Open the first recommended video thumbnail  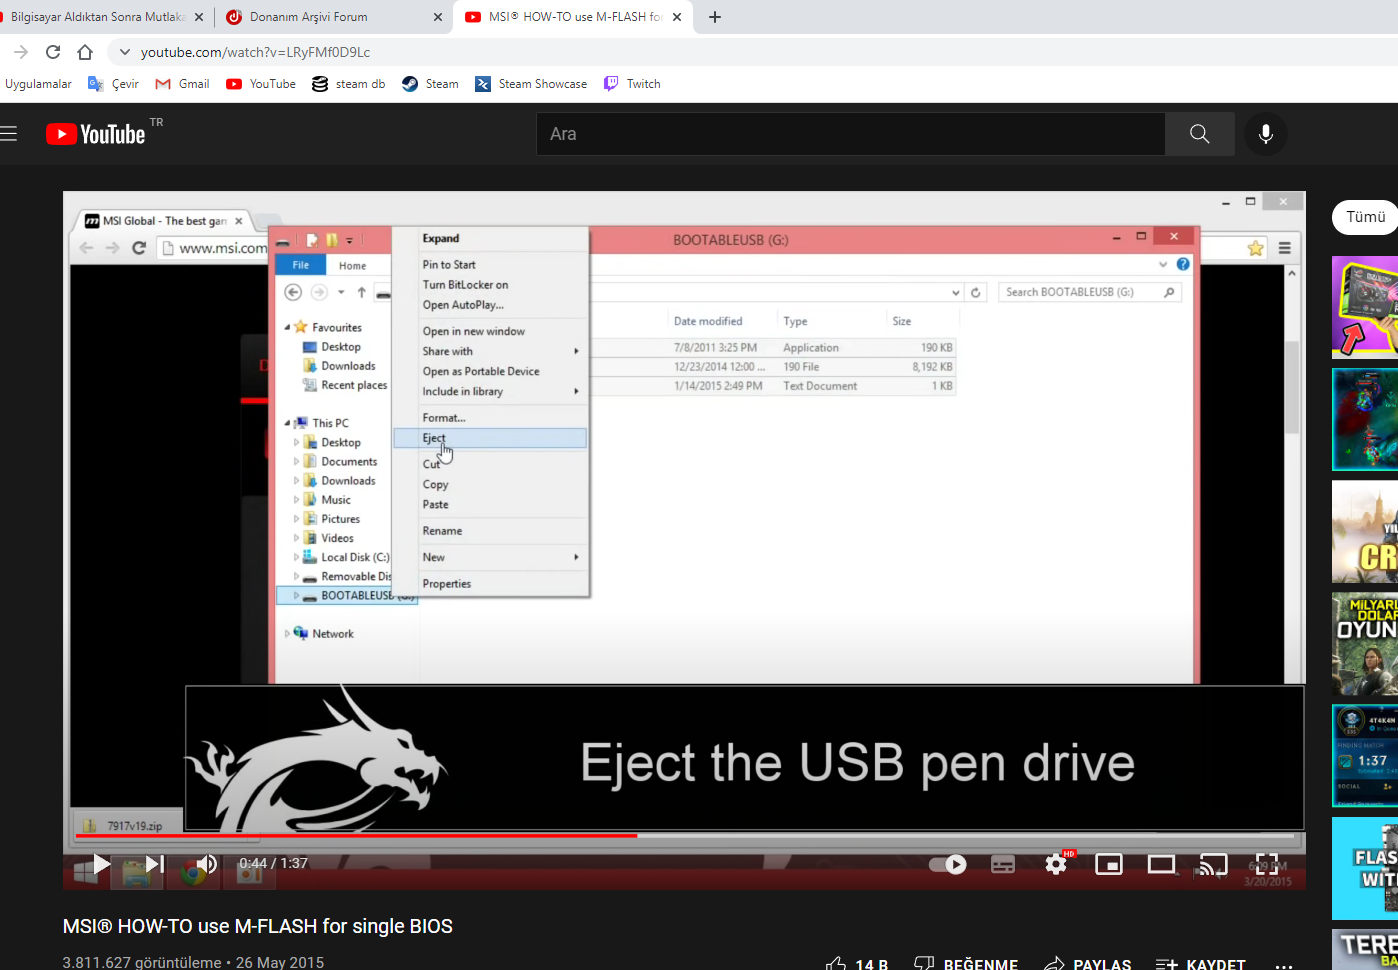(x=1365, y=307)
